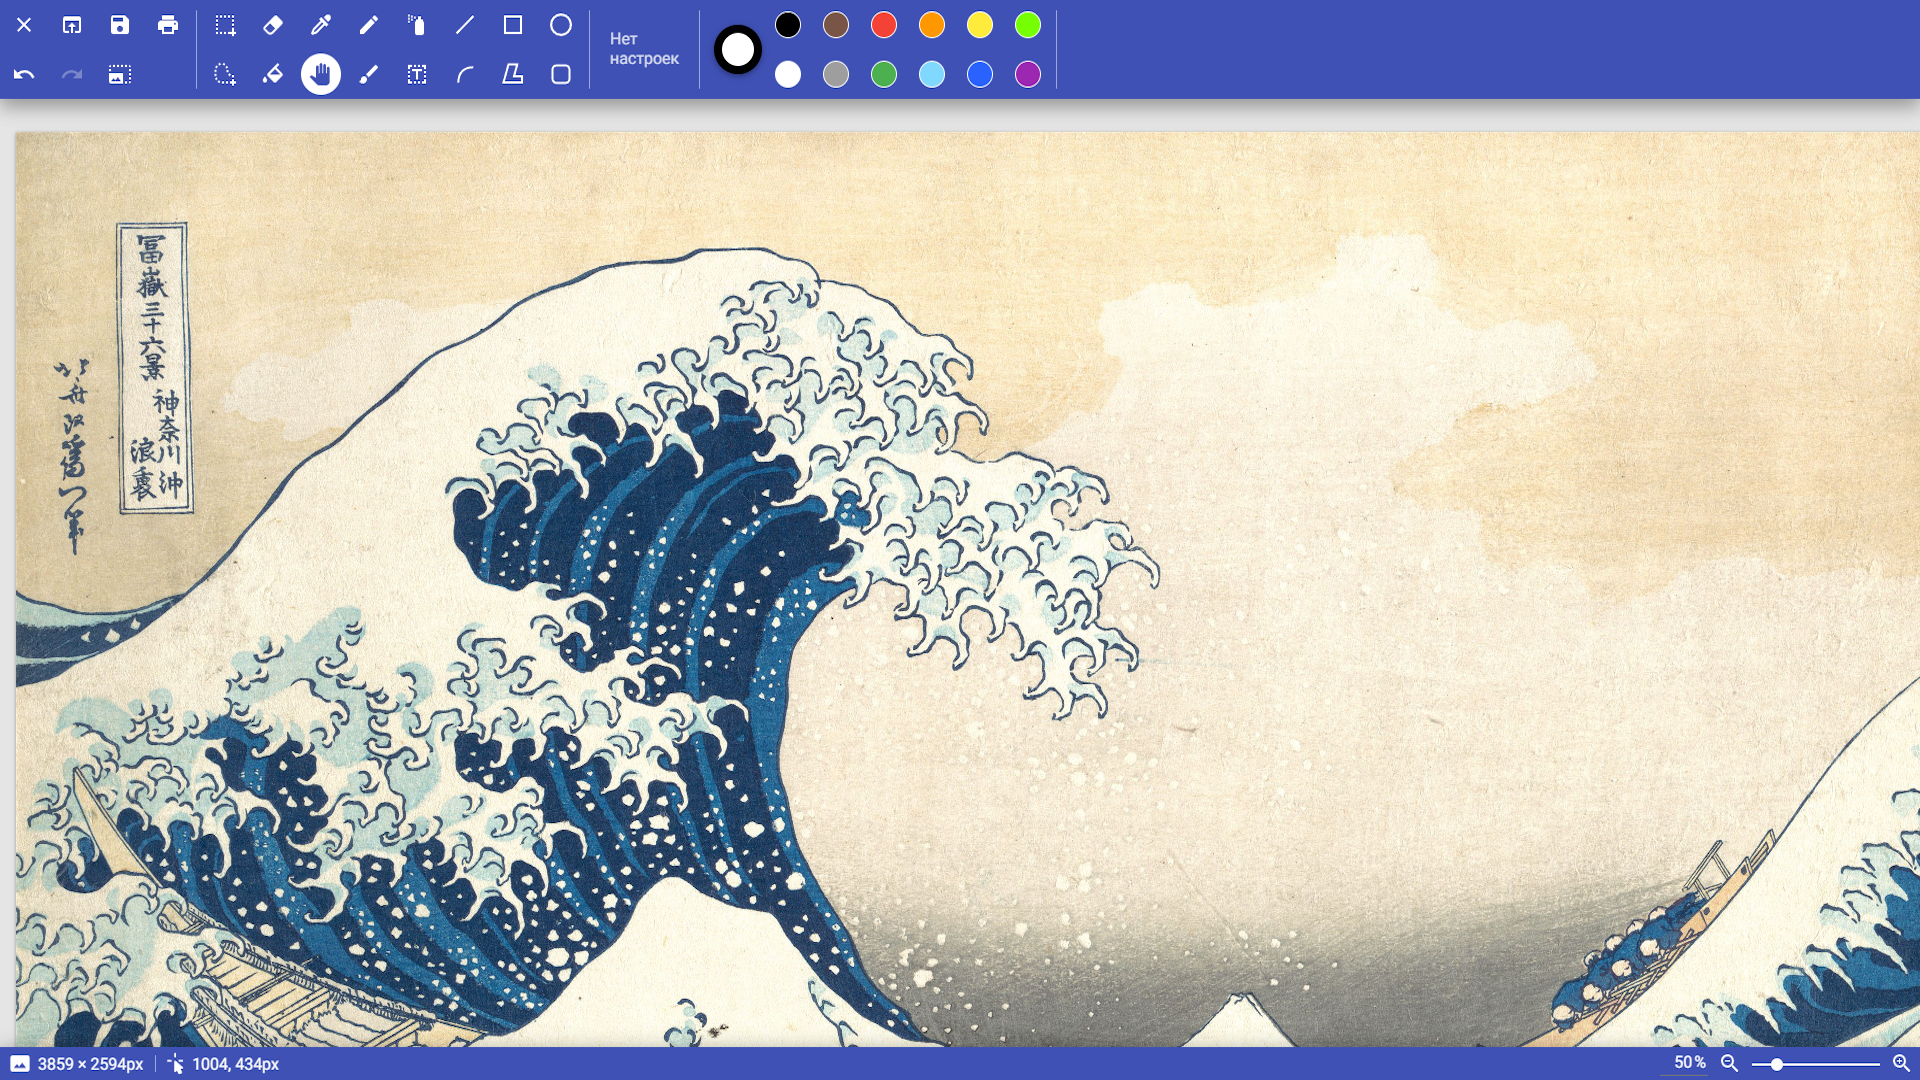Select the Fill bucket tool
The width and height of the screenshot is (1920, 1080).
[274, 73]
